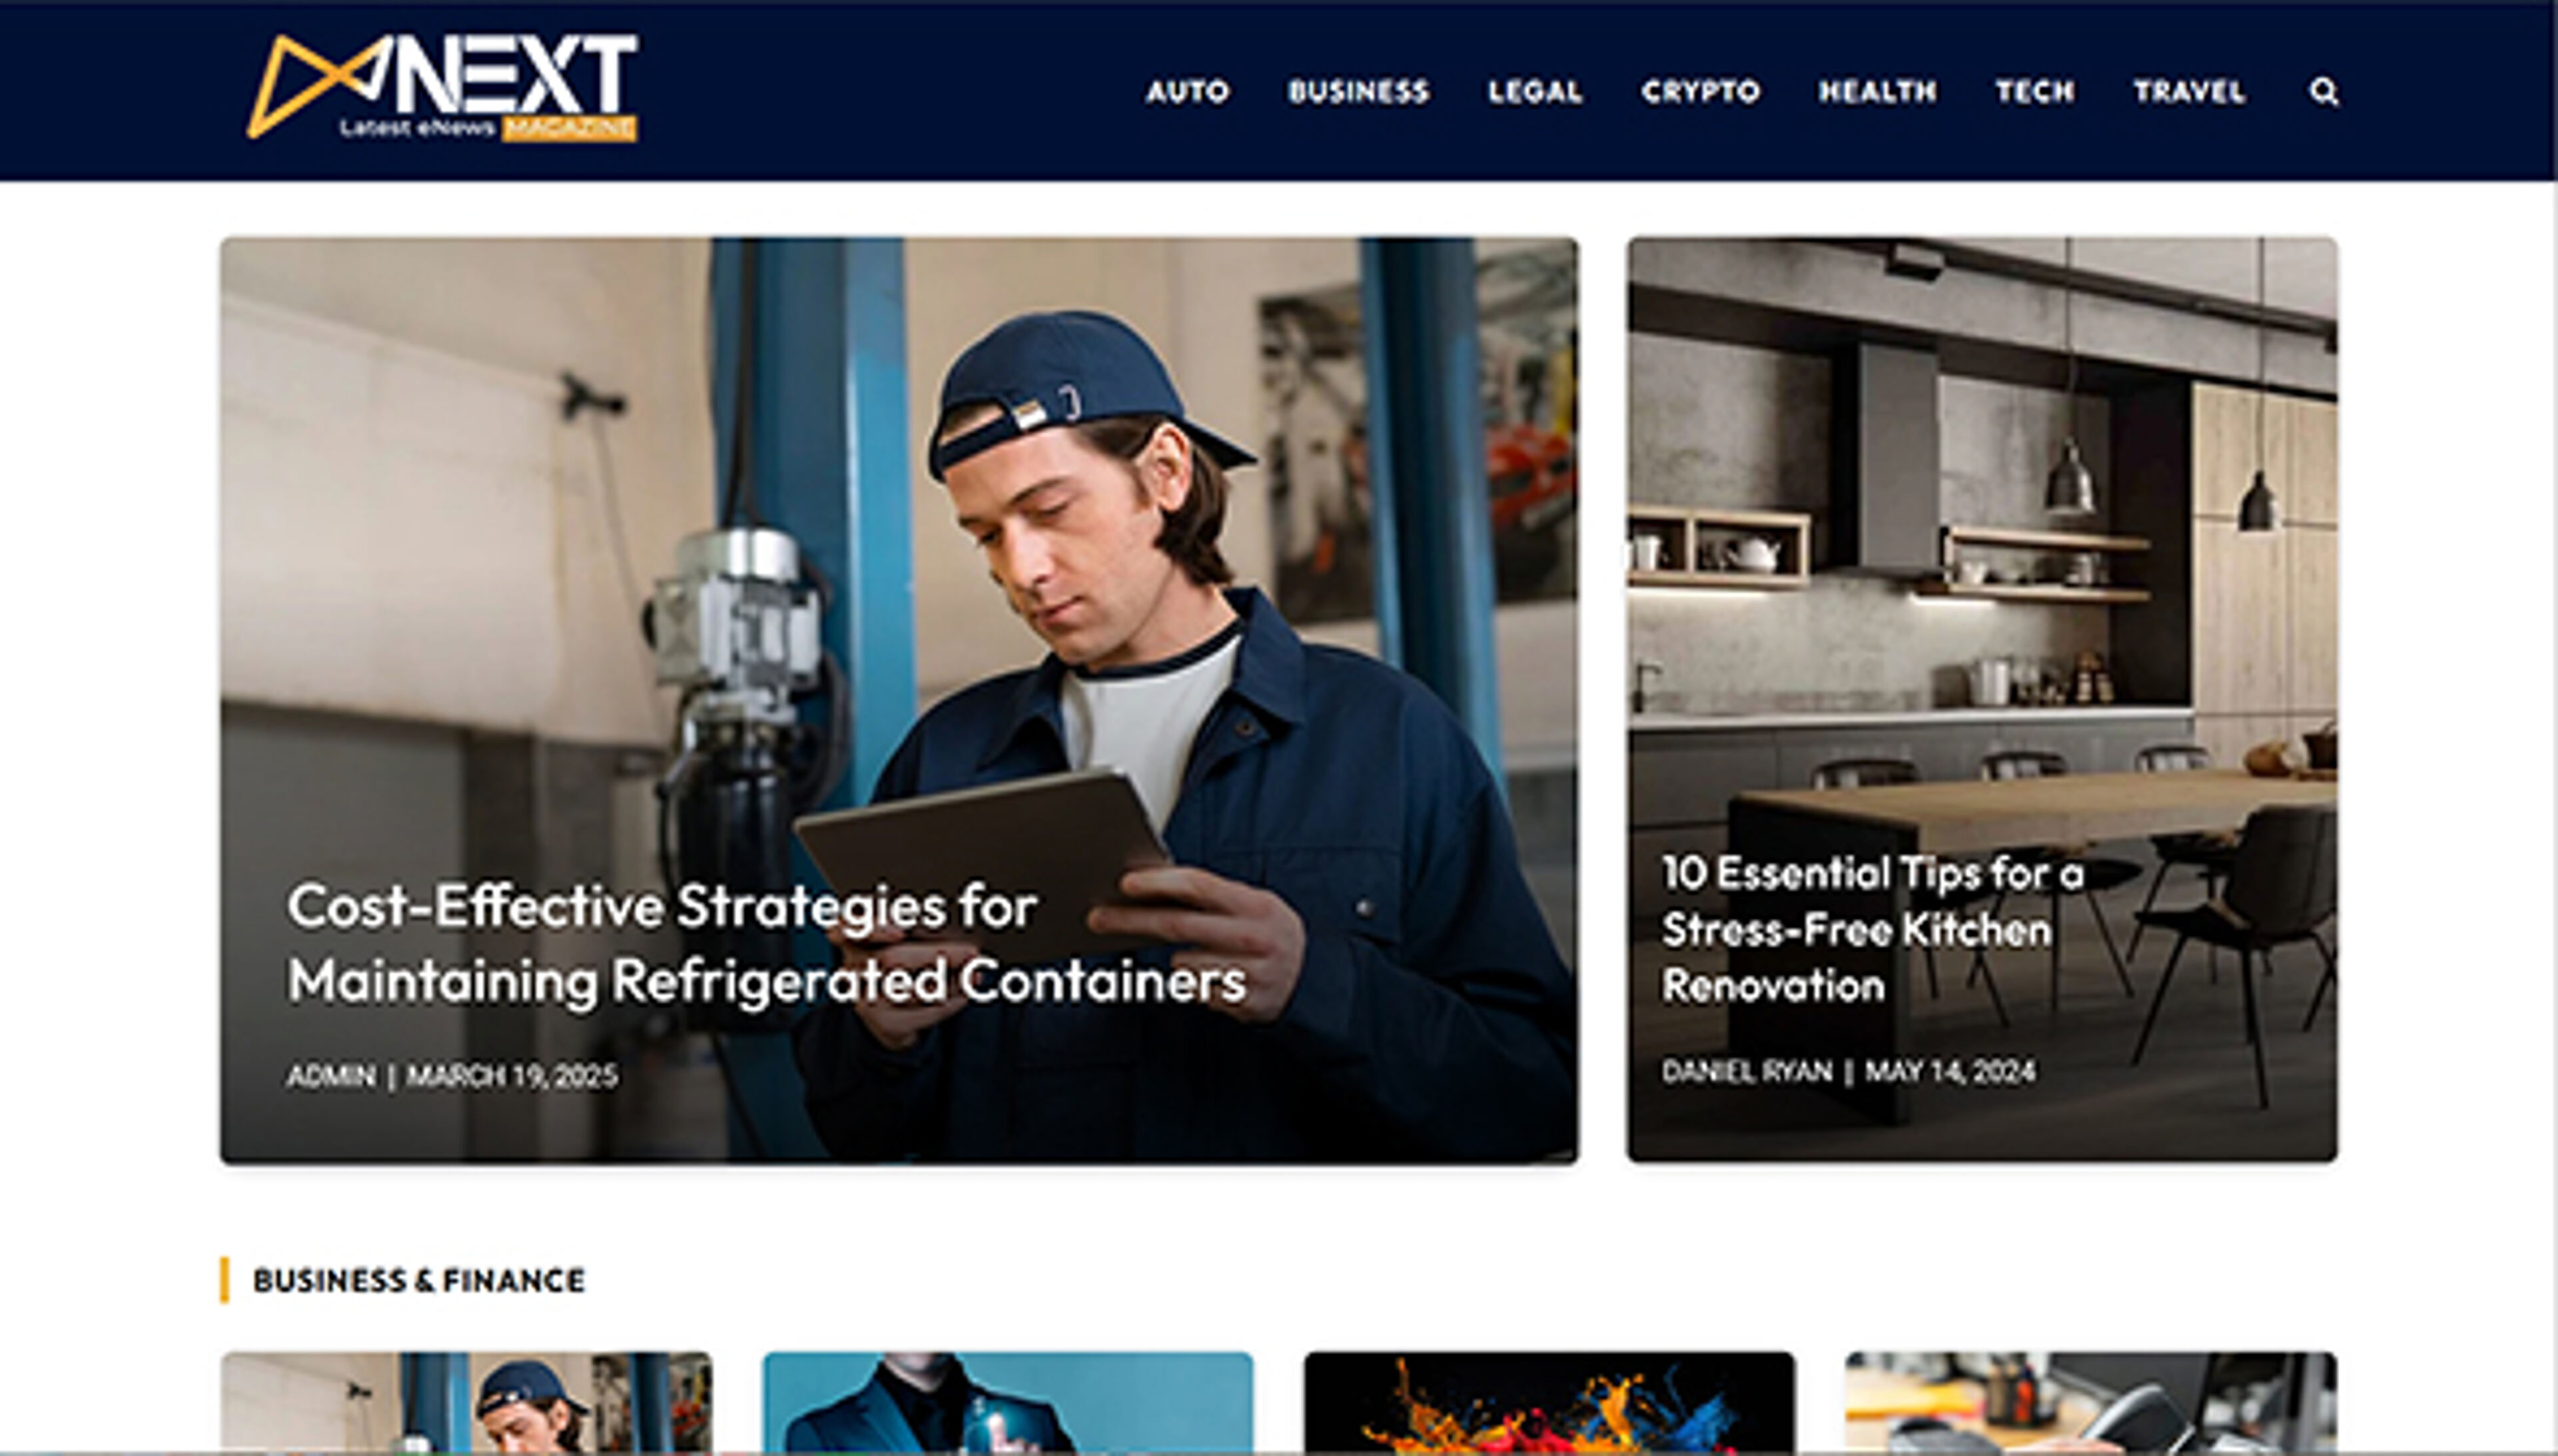Click the NEXT magazine logo

pos(442,88)
